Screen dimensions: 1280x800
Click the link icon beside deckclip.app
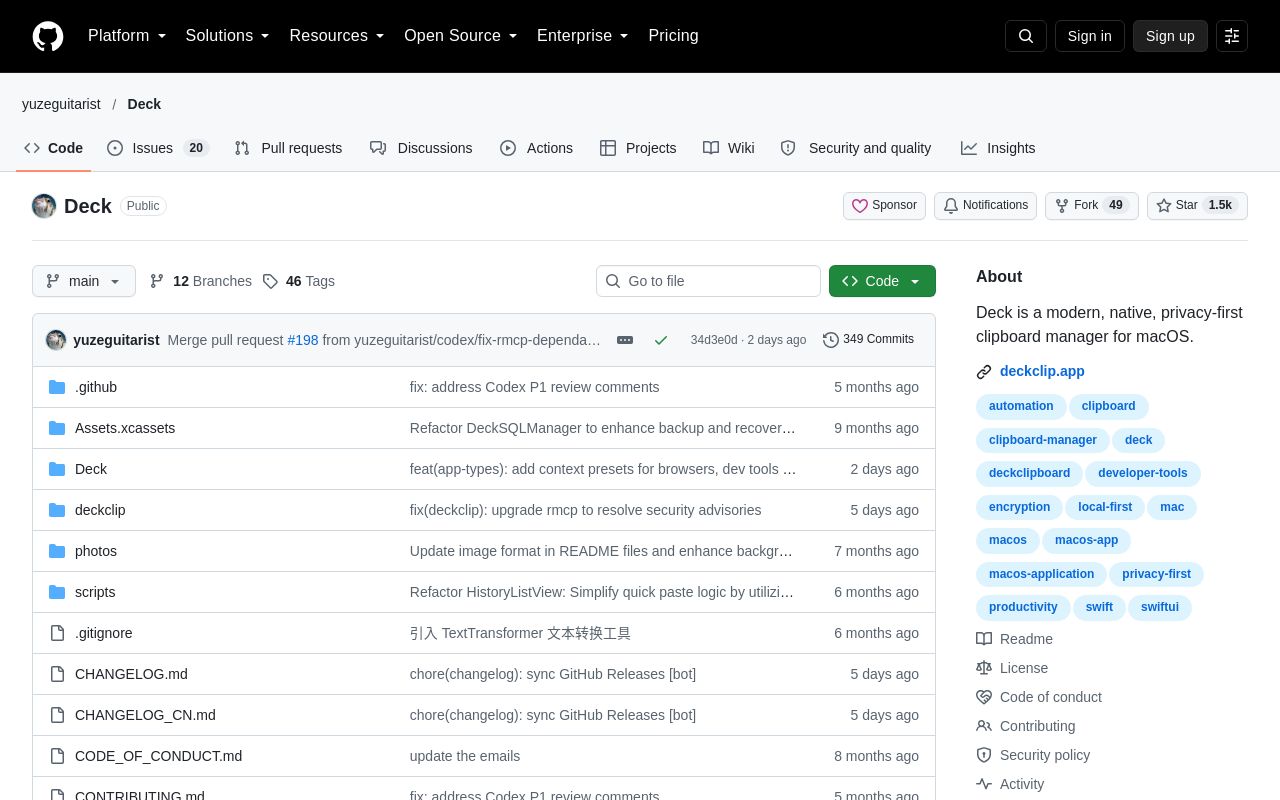[x=984, y=372]
